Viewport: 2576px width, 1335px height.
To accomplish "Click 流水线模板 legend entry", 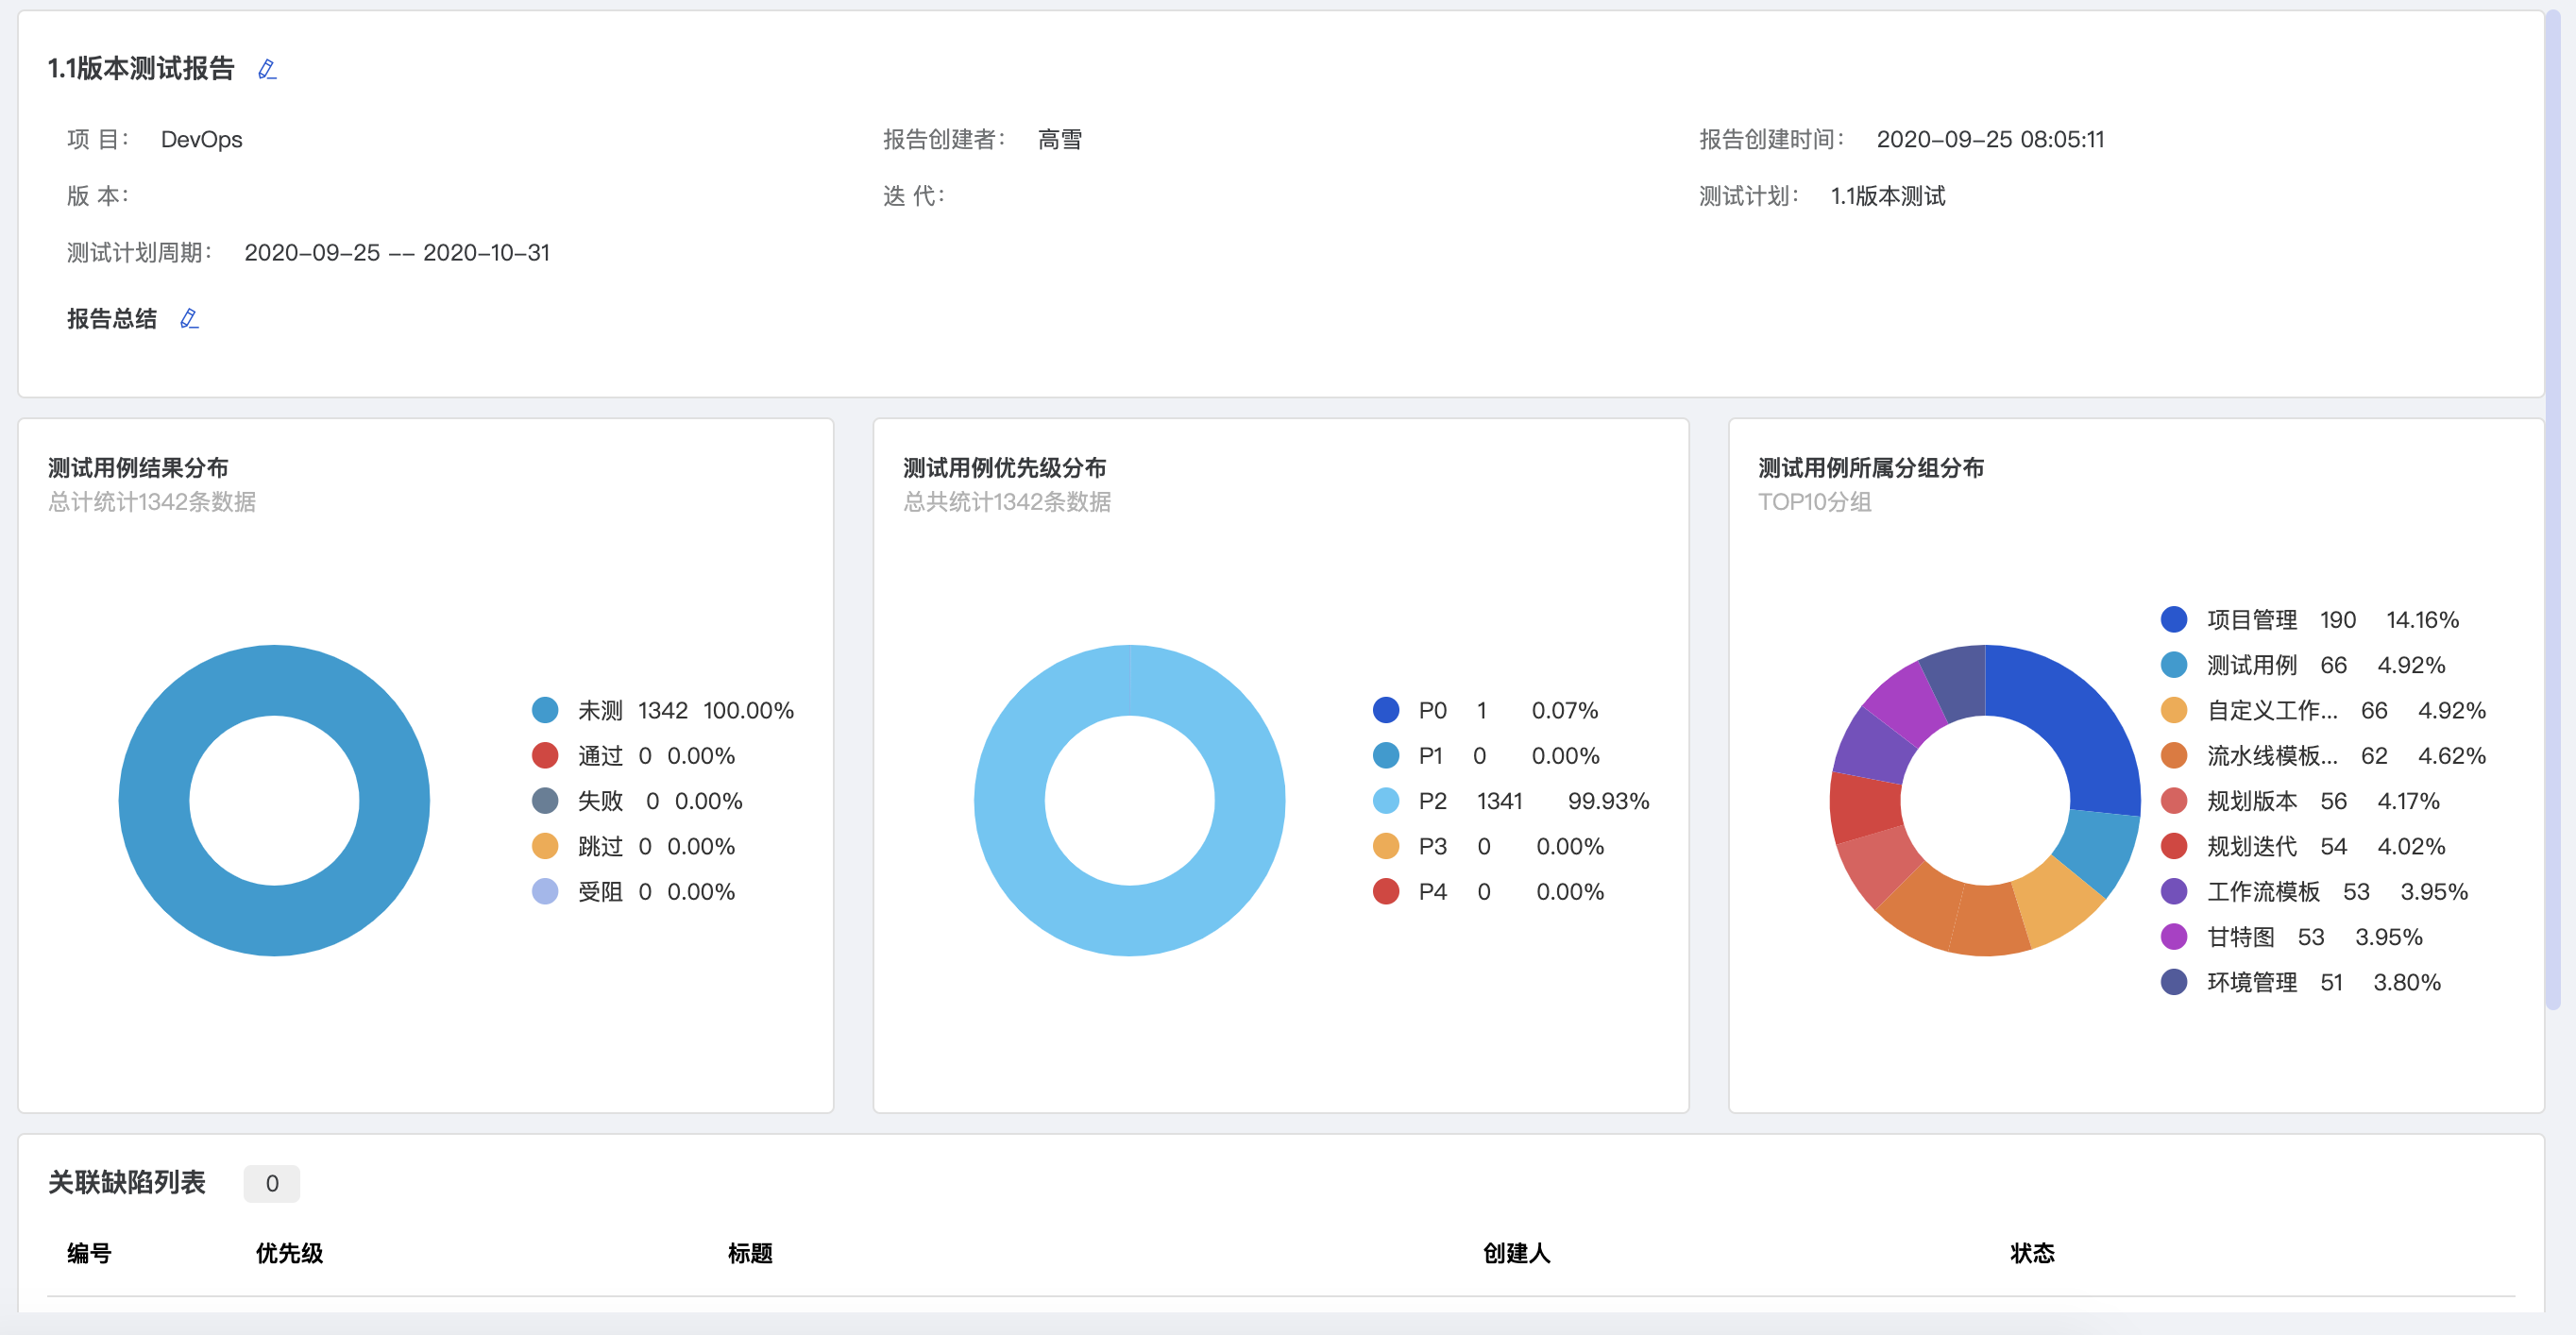I will click(2271, 756).
